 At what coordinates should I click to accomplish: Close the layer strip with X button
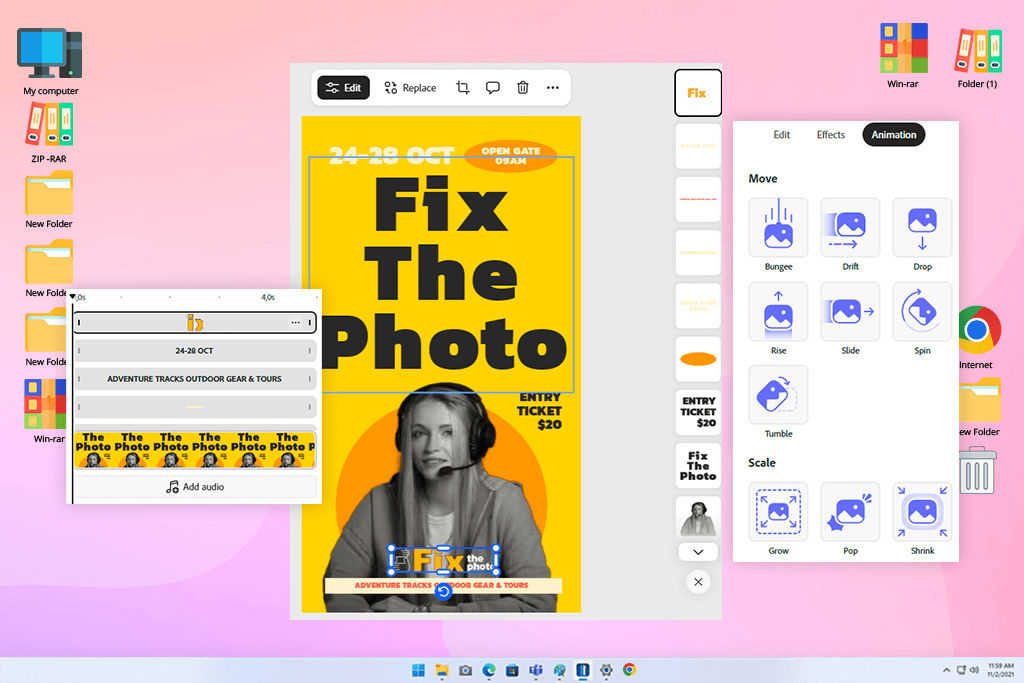point(698,582)
